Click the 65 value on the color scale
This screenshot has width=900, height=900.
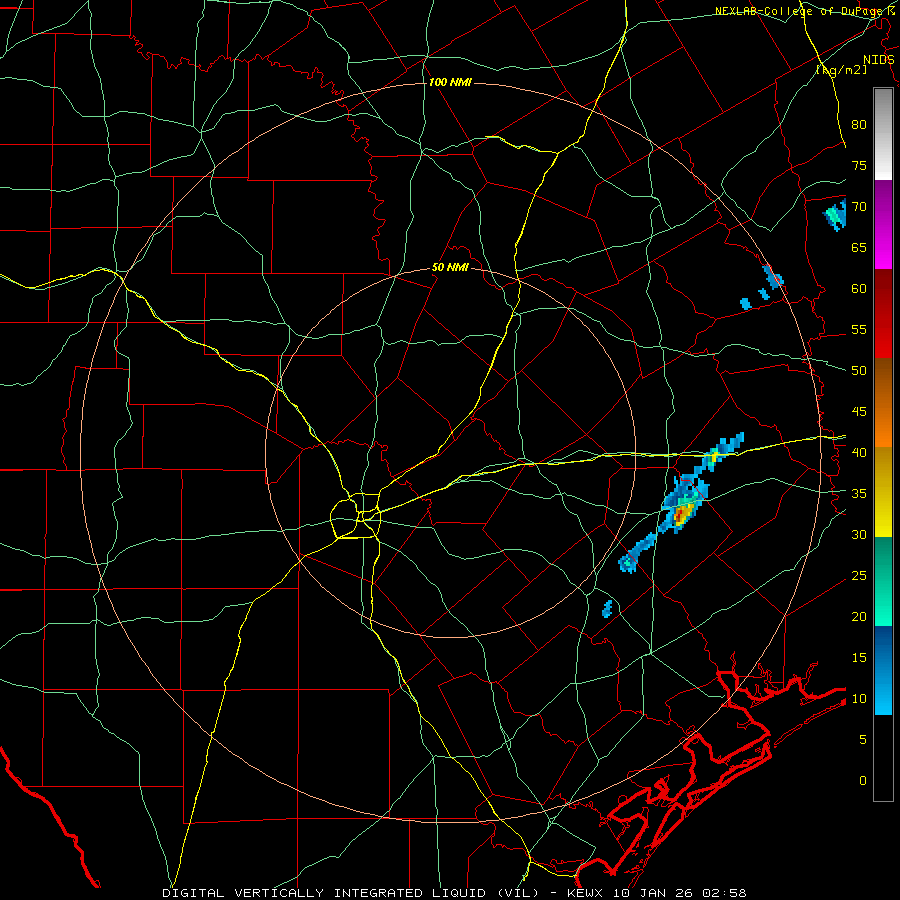click(859, 247)
